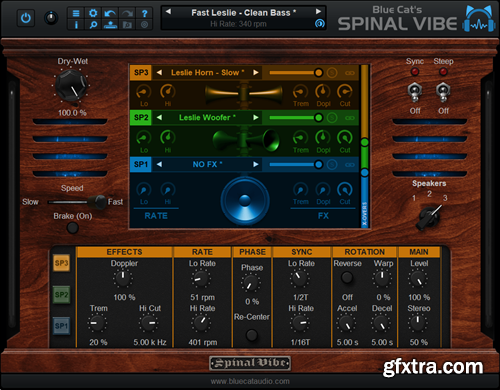Toggle the Sync toggle switch
Screen dimensions: 500x390
tap(415, 92)
